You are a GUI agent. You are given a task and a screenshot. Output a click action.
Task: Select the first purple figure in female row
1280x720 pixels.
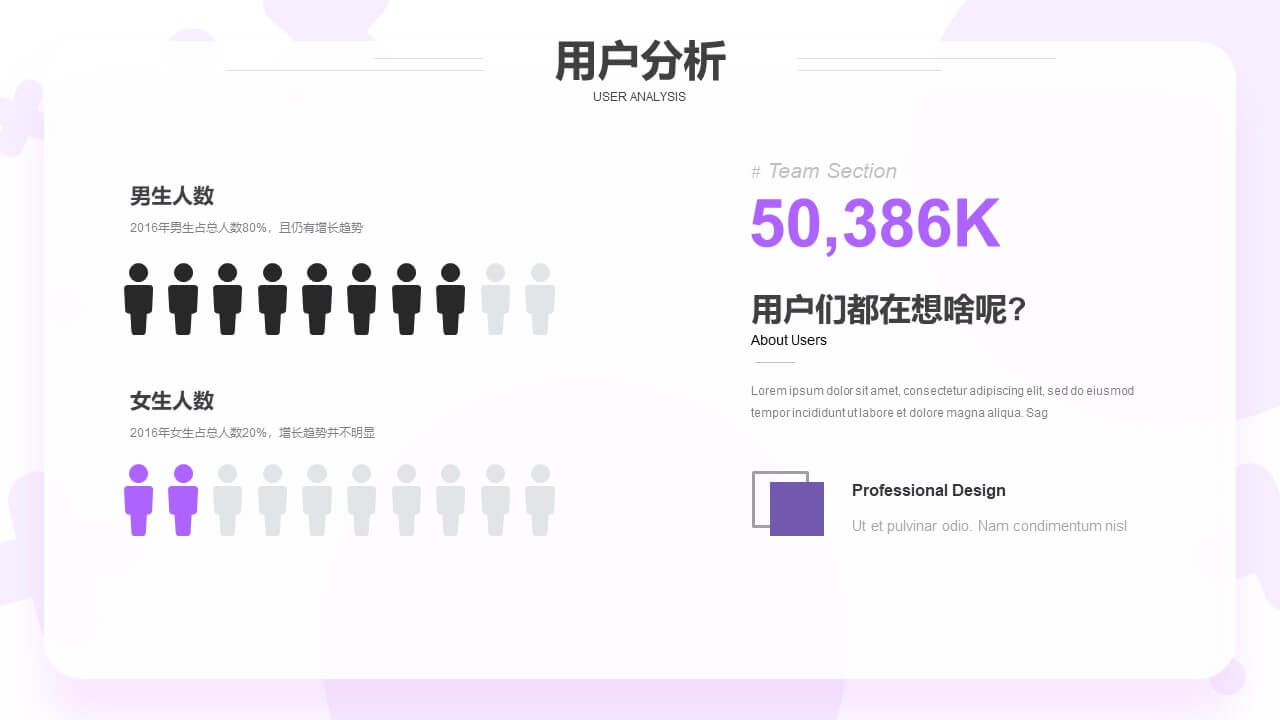click(138, 500)
